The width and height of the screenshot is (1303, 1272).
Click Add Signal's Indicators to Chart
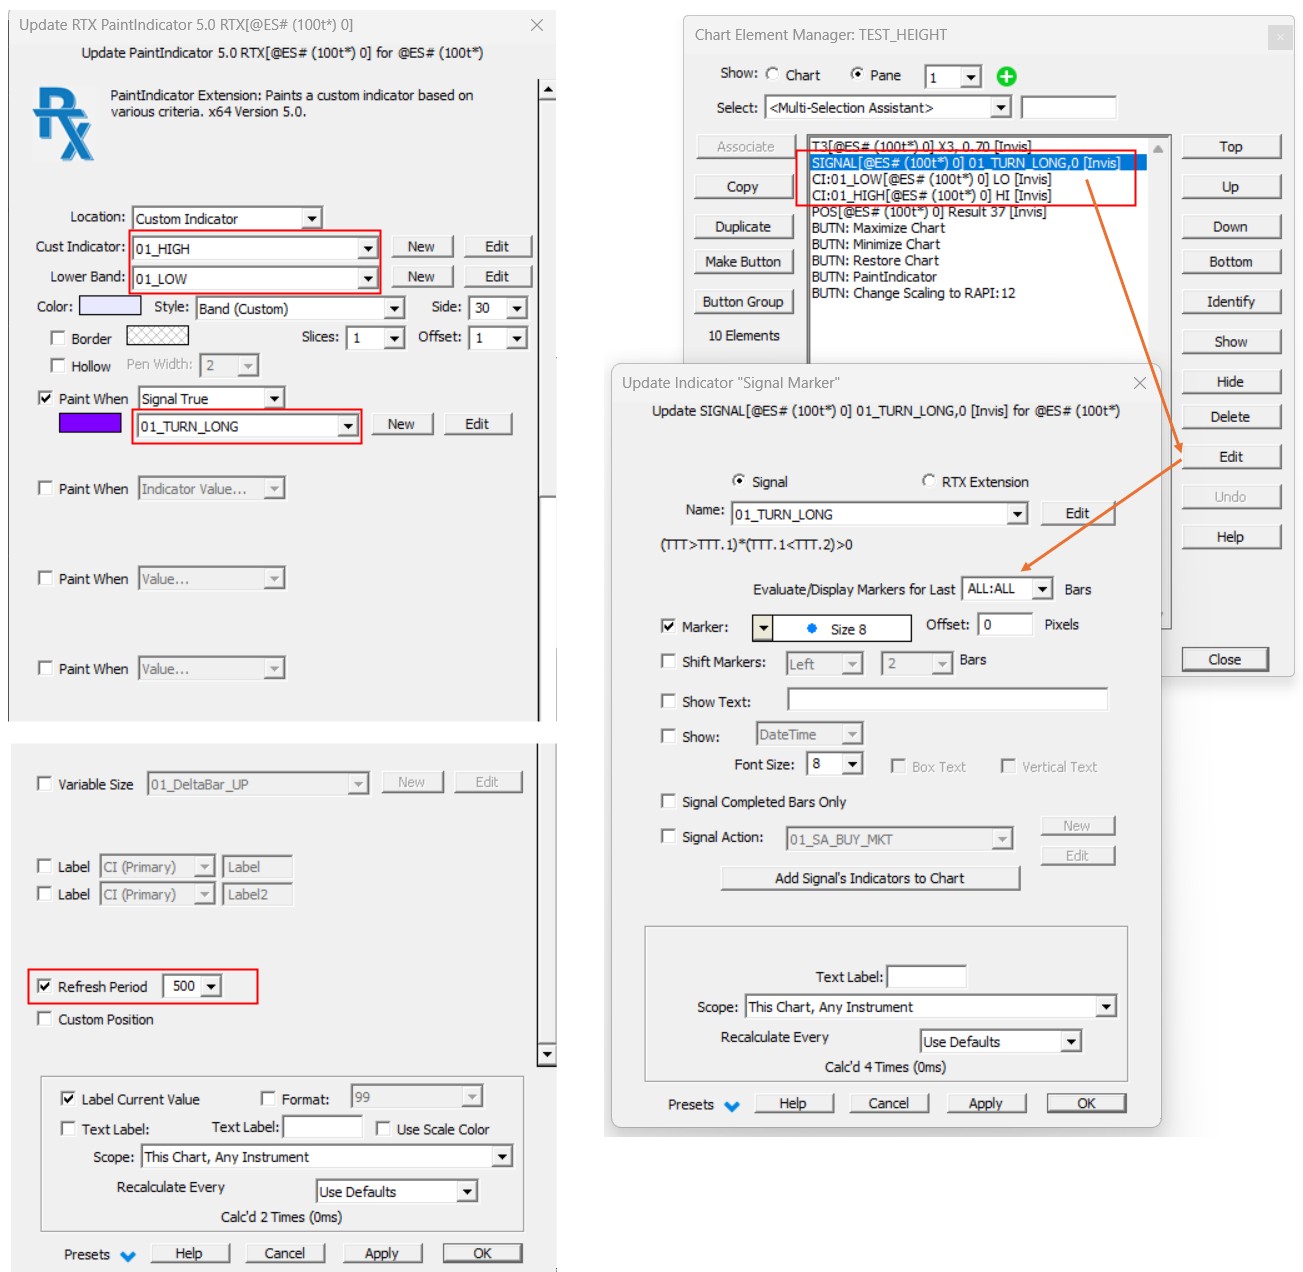pos(869,878)
